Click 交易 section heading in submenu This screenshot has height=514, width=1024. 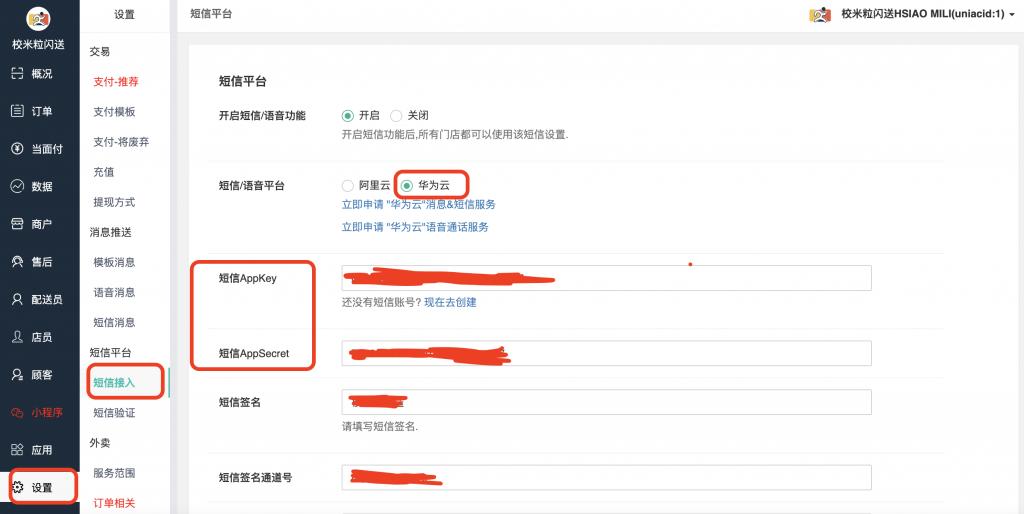click(100, 52)
